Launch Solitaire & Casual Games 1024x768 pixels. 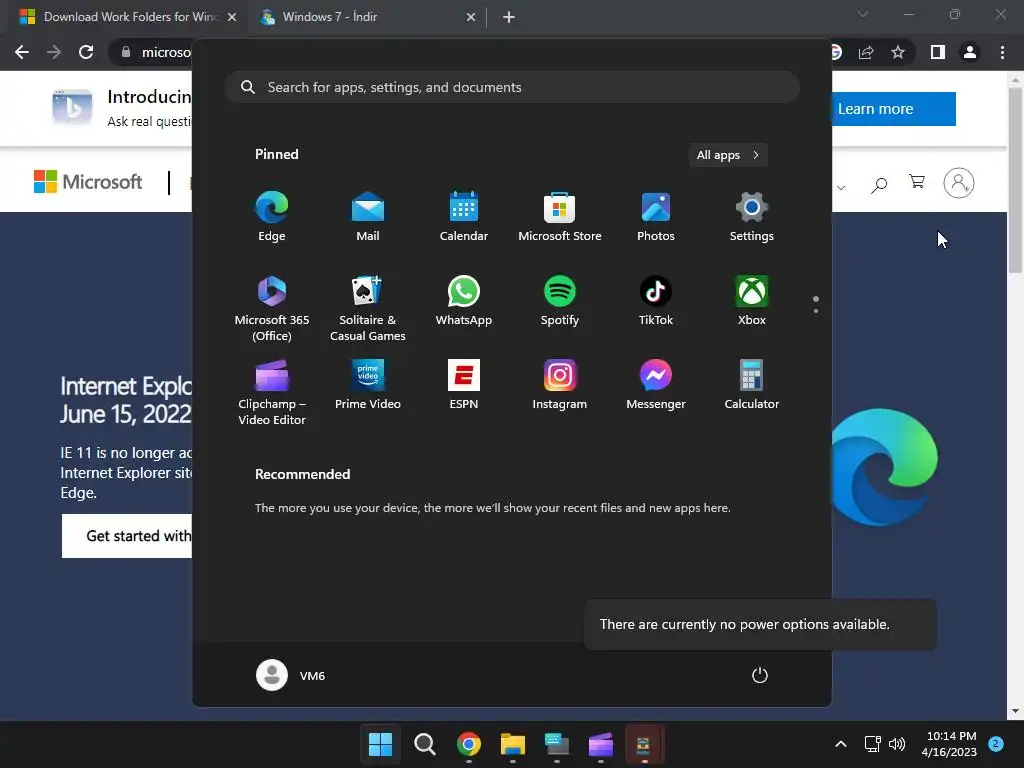368,308
